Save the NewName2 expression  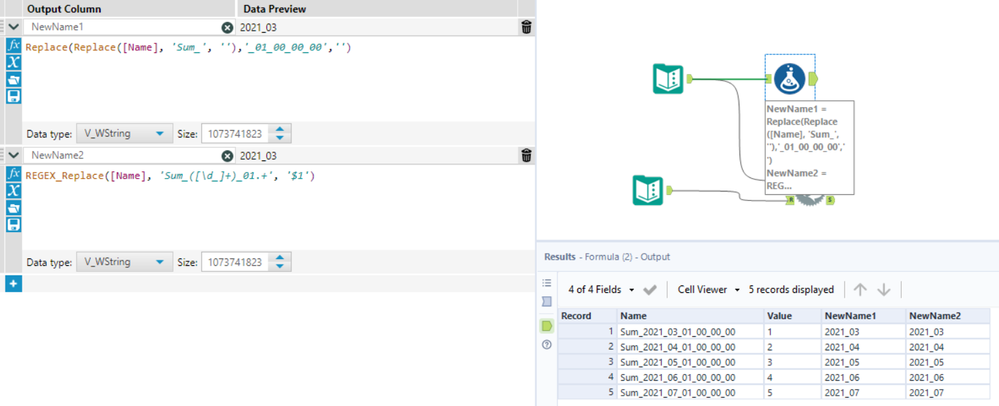[13, 224]
